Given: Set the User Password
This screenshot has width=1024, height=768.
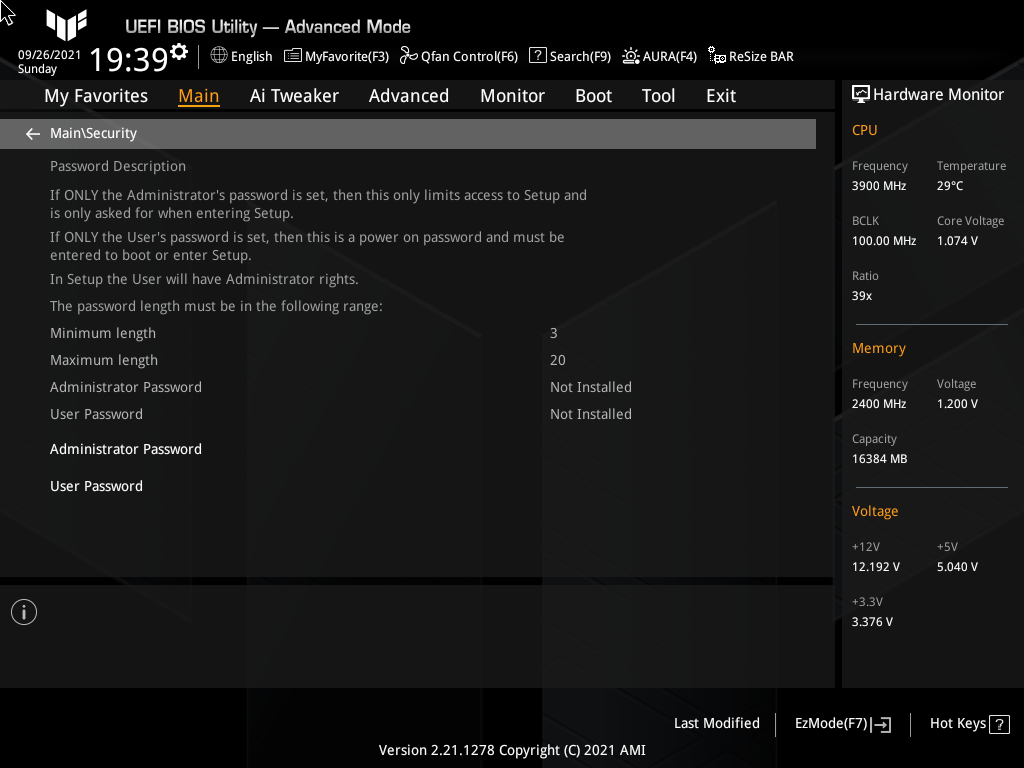Looking at the screenshot, I should 96,486.
